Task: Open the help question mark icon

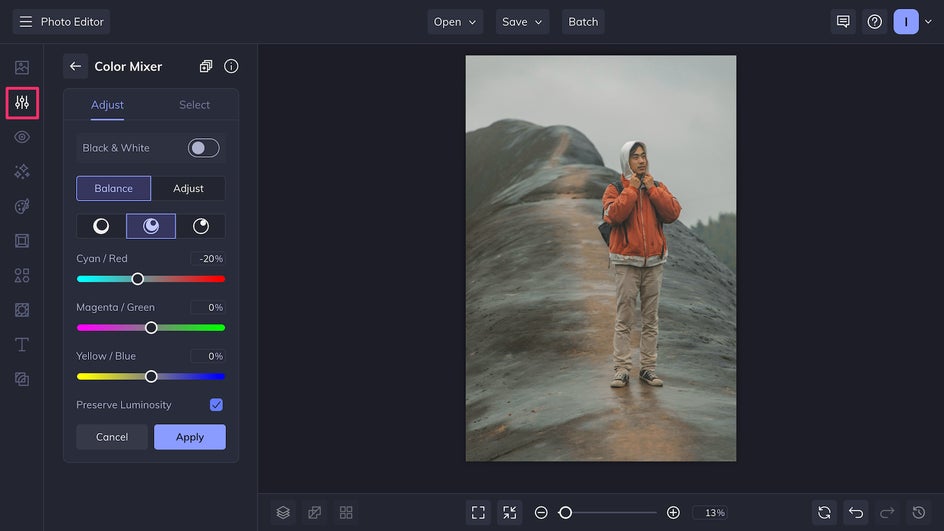Action: (x=874, y=22)
